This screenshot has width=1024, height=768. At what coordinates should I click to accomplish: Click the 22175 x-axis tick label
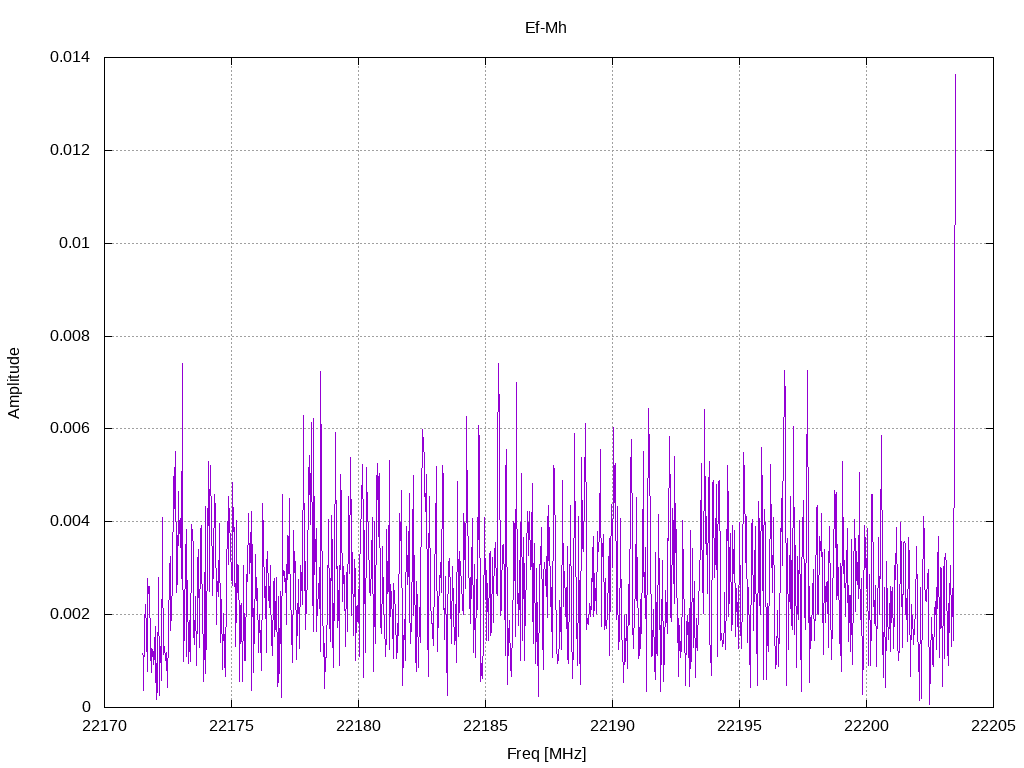coord(231,726)
